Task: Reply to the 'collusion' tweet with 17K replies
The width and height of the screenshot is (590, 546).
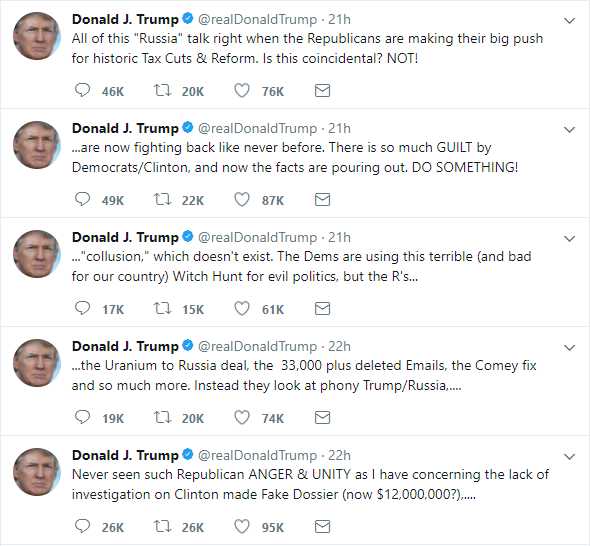Action: tap(82, 309)
